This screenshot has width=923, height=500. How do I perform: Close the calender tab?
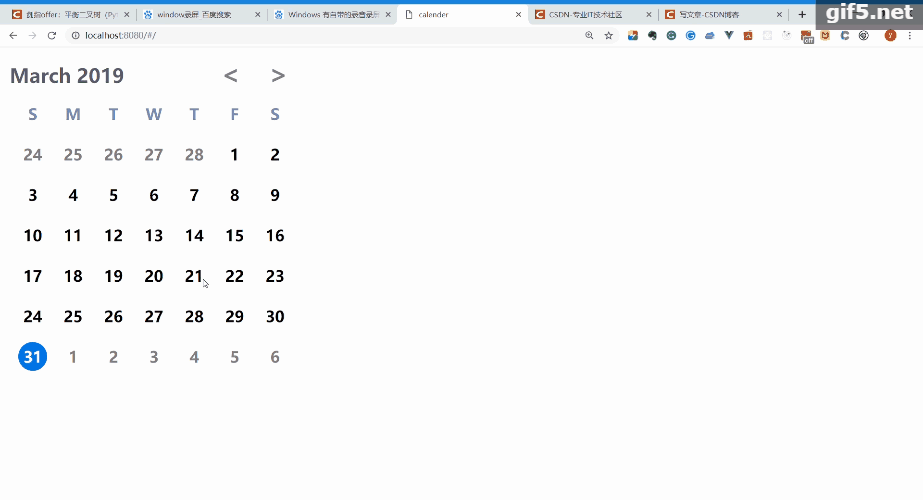pos(518,15)
